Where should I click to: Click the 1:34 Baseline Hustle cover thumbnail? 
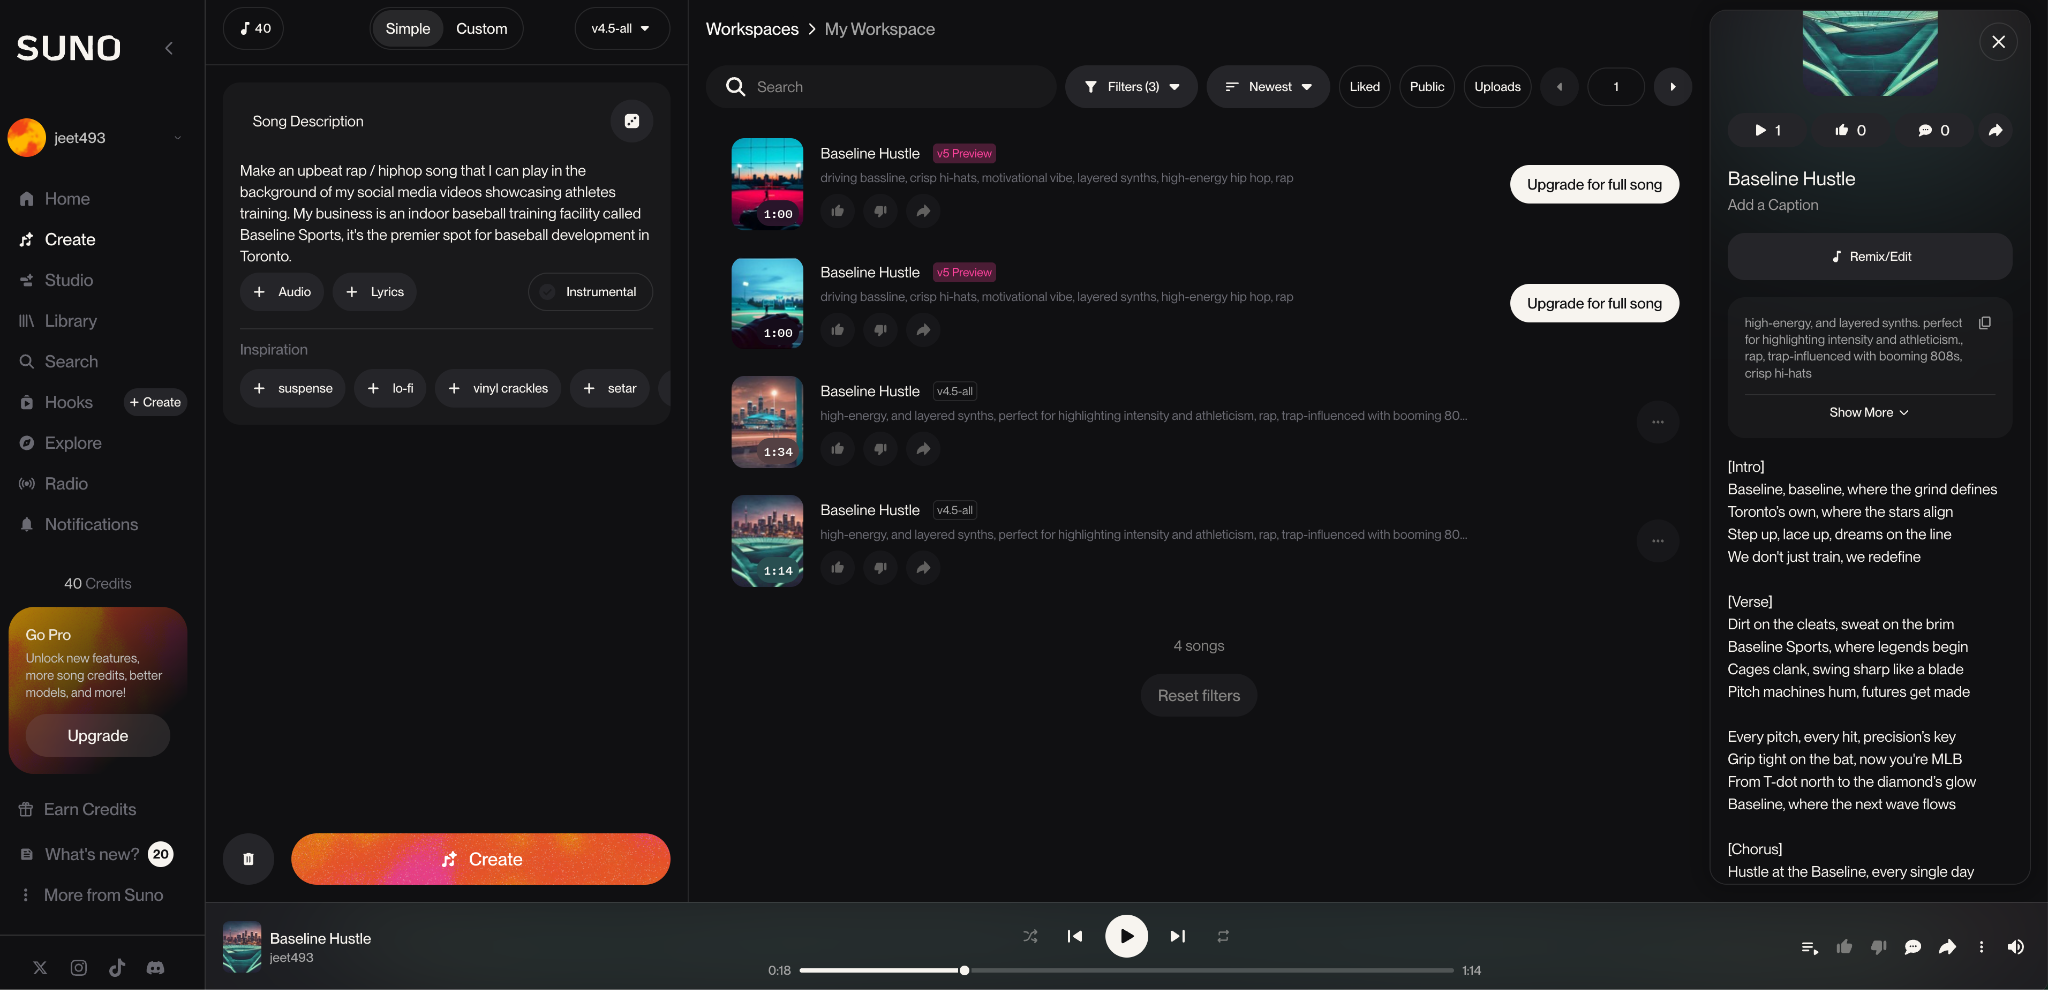[767, 422]
